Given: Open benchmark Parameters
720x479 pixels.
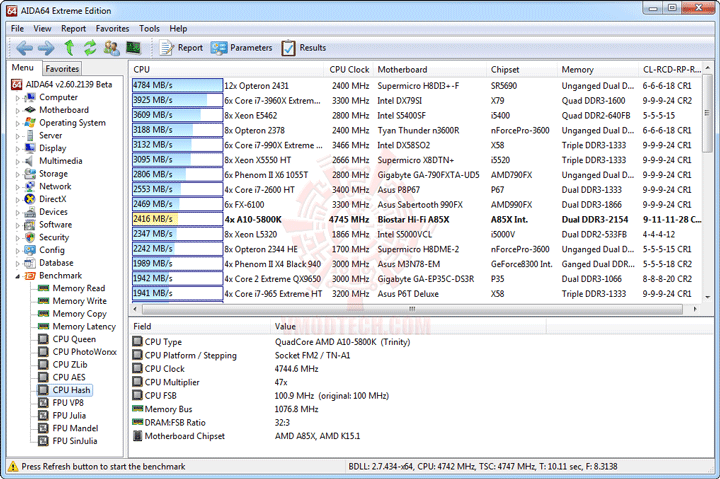Looking at the screenshot, I should [242, 48].
